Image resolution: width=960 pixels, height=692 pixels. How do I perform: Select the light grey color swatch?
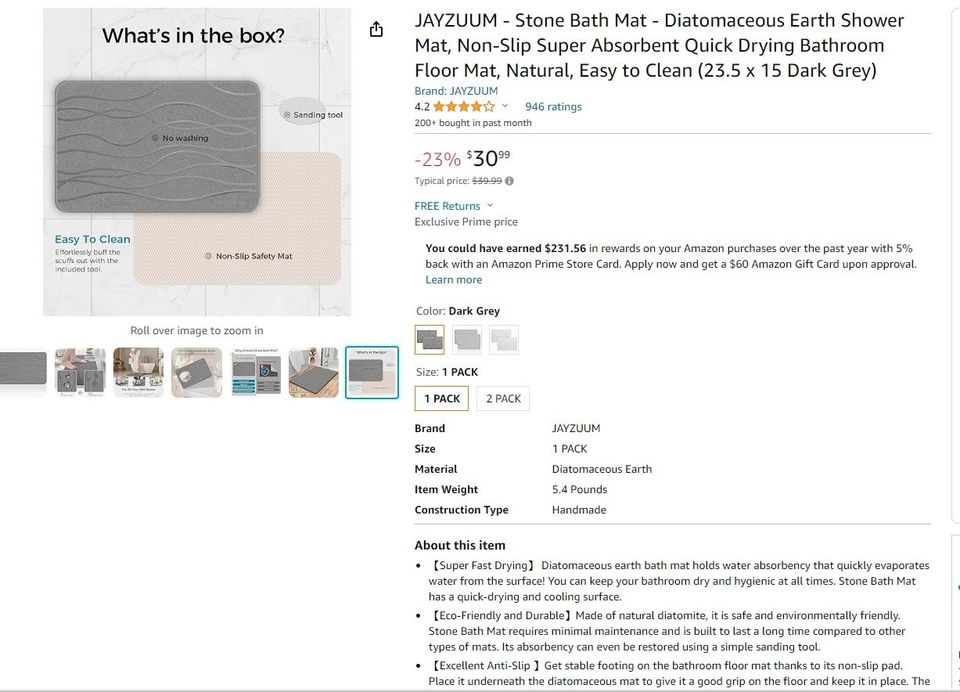click(x=466, y=339)
